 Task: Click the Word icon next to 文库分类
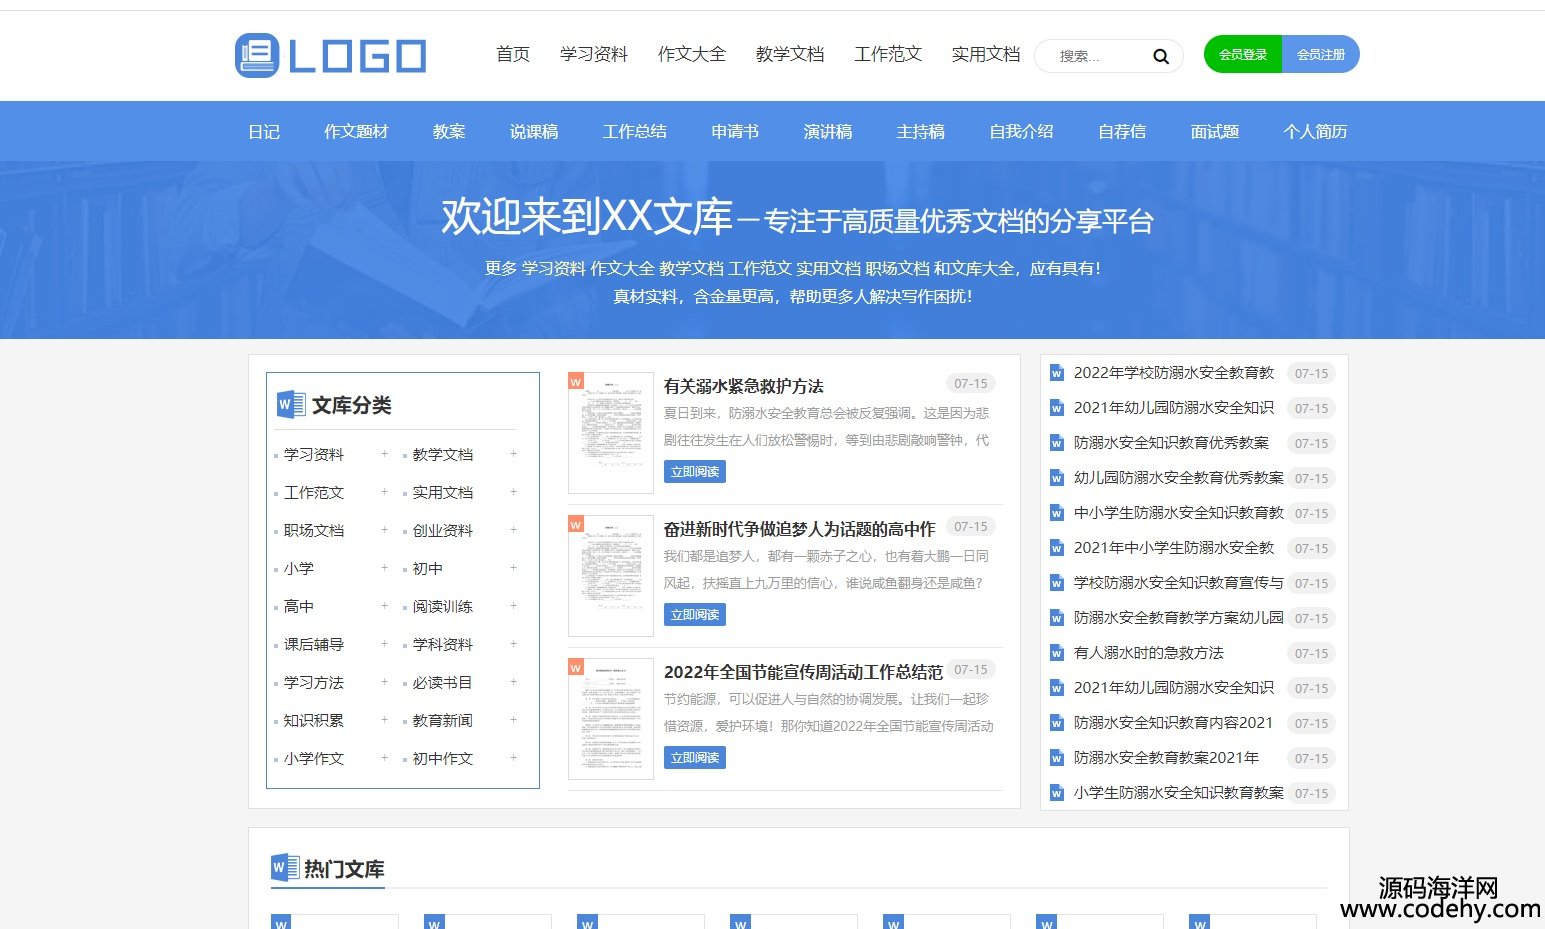(x=290, y=404)
